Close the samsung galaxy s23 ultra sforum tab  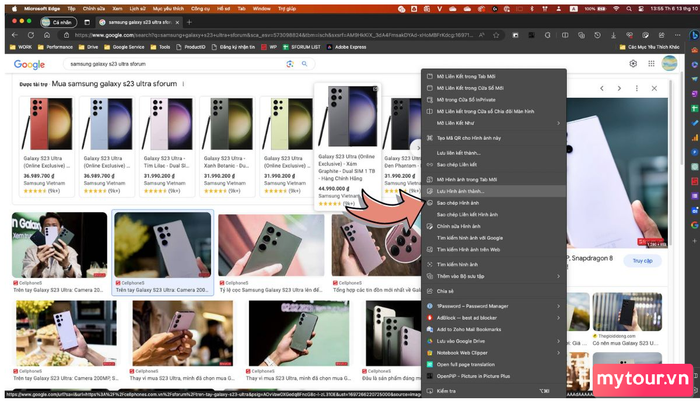coord(177,22)
